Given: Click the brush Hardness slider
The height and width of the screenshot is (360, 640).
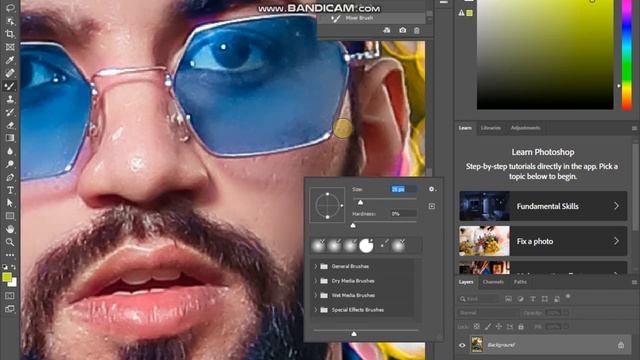Looking at the screenshot, I should click(x=384, y=222).
